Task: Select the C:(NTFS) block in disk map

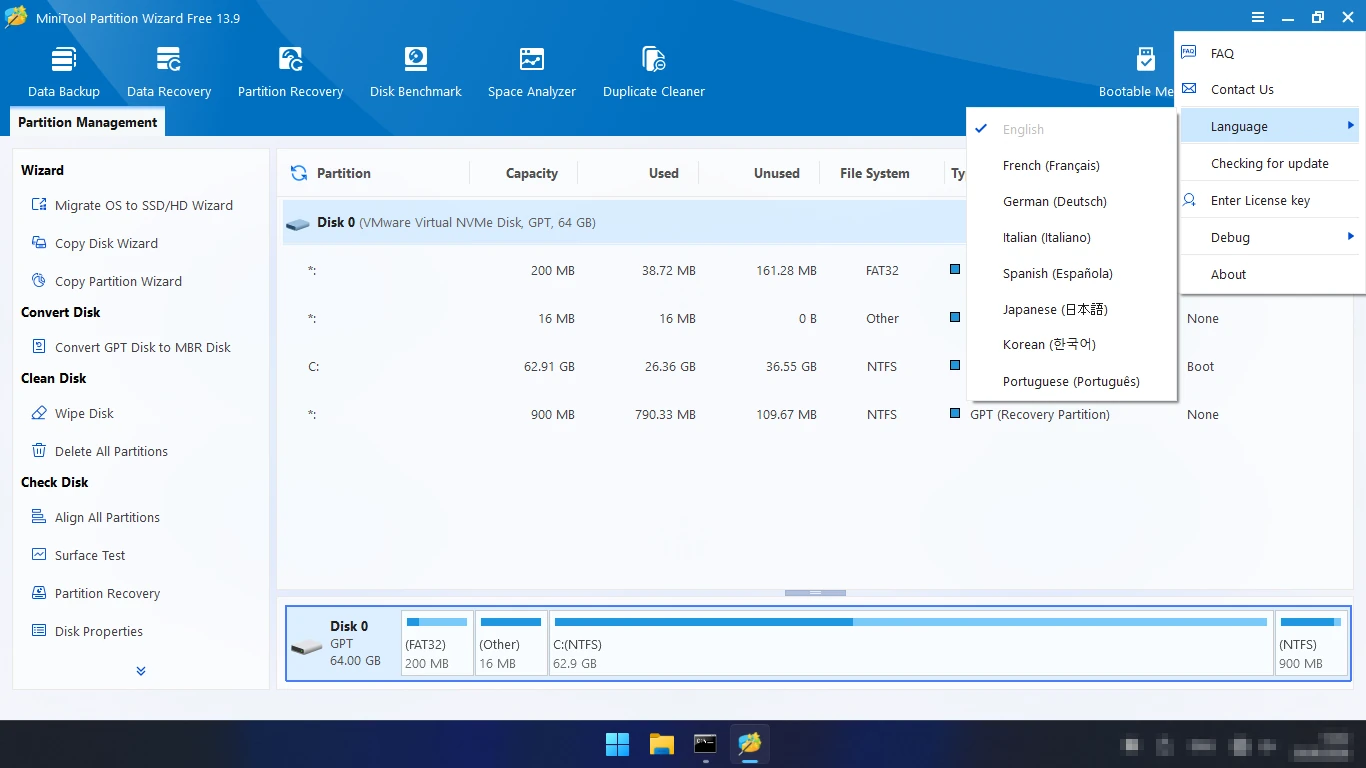Action: click(x=910, y=643)
